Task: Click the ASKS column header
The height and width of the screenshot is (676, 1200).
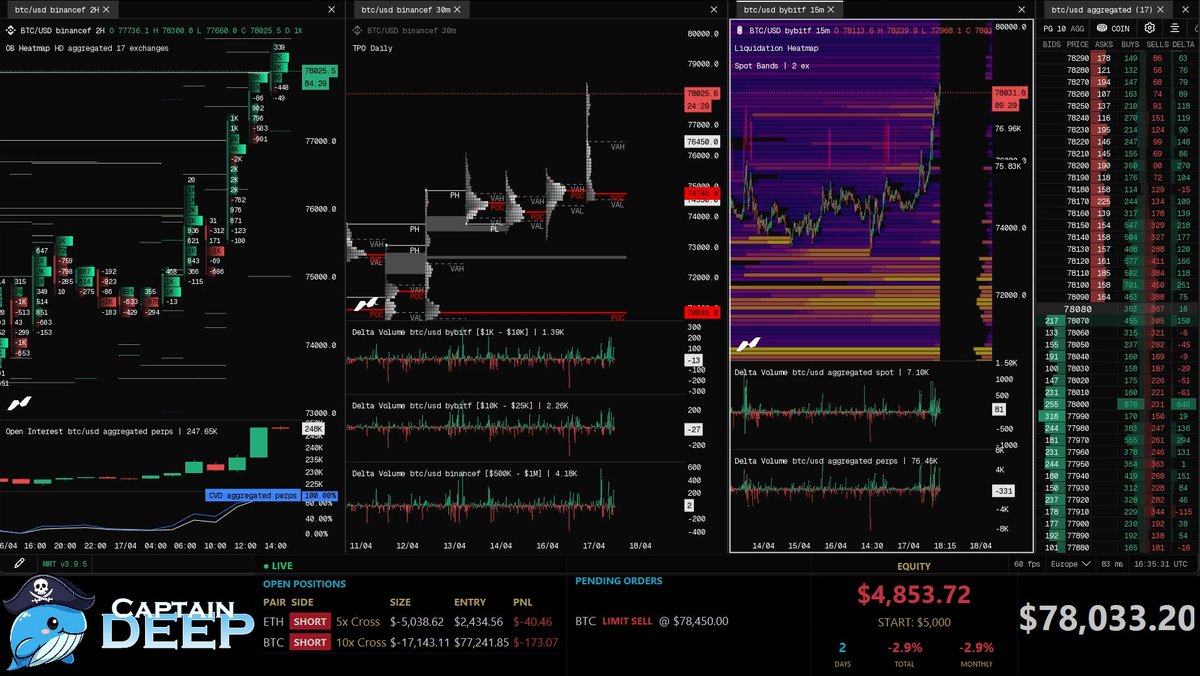Action: point(1103,44)
